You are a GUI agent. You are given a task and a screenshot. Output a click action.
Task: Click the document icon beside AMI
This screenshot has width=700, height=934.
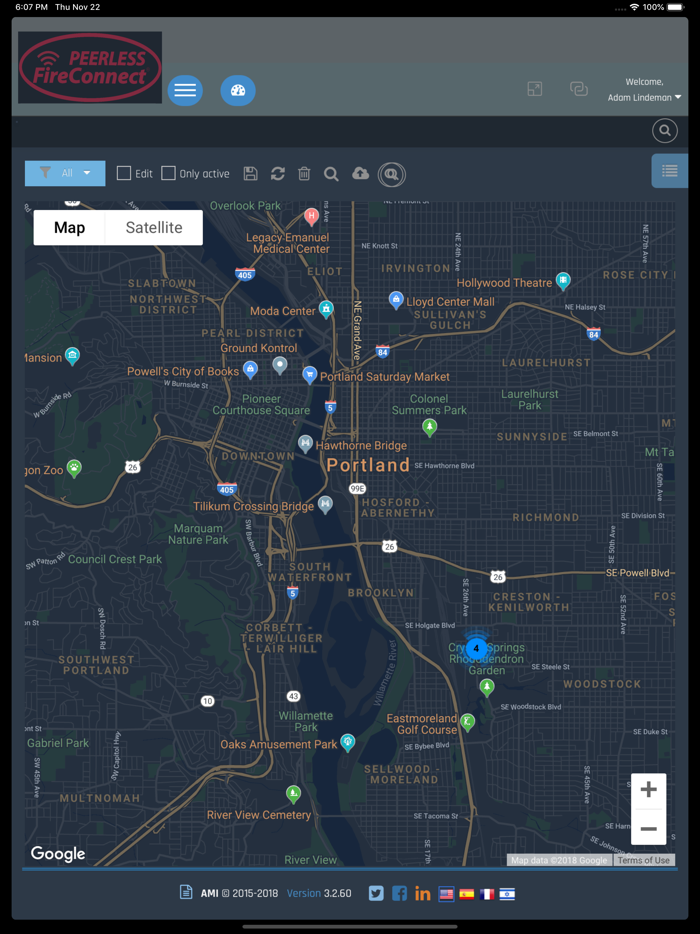click(x=186, y=892)
